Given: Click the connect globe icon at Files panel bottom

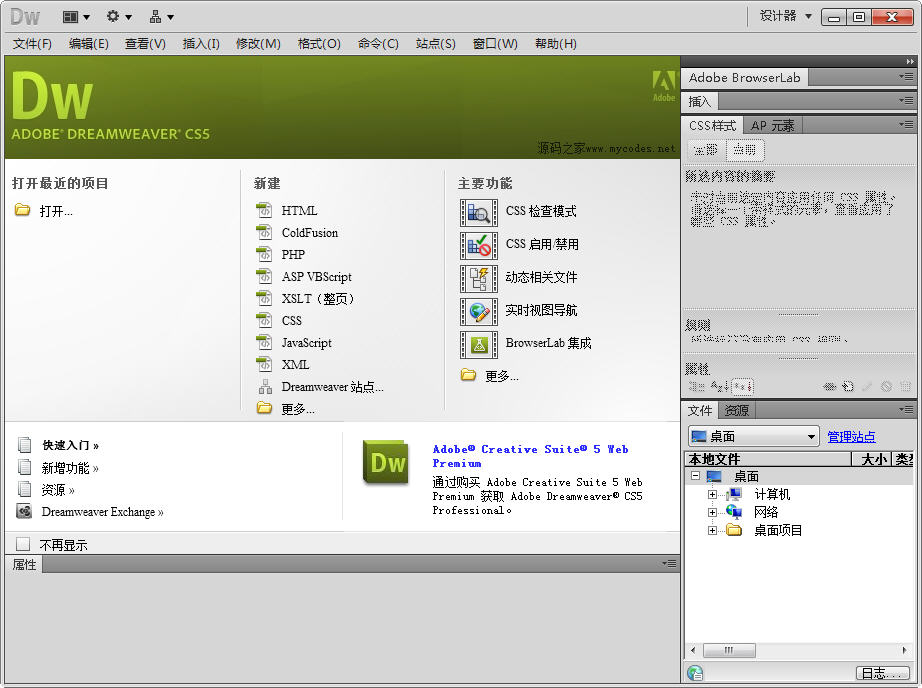Looking at the screenshot, I should tap(695, 672).
